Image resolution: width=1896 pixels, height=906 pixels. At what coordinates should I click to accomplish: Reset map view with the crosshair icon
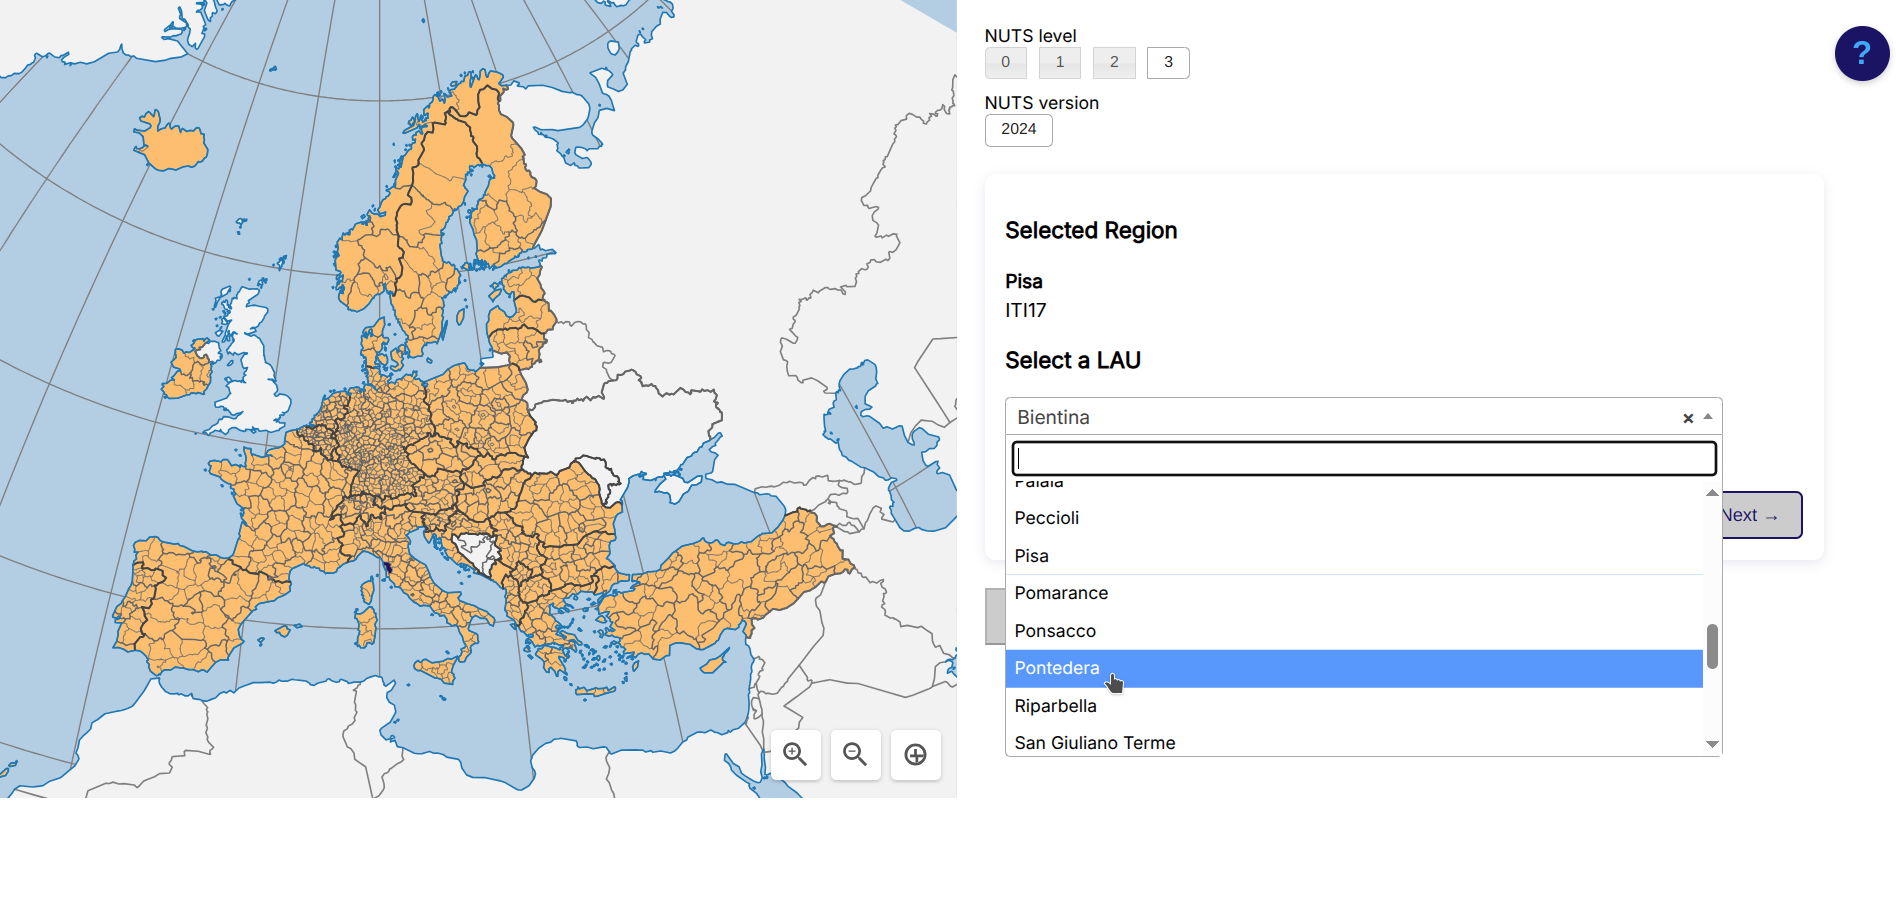[x=915, y=755]
